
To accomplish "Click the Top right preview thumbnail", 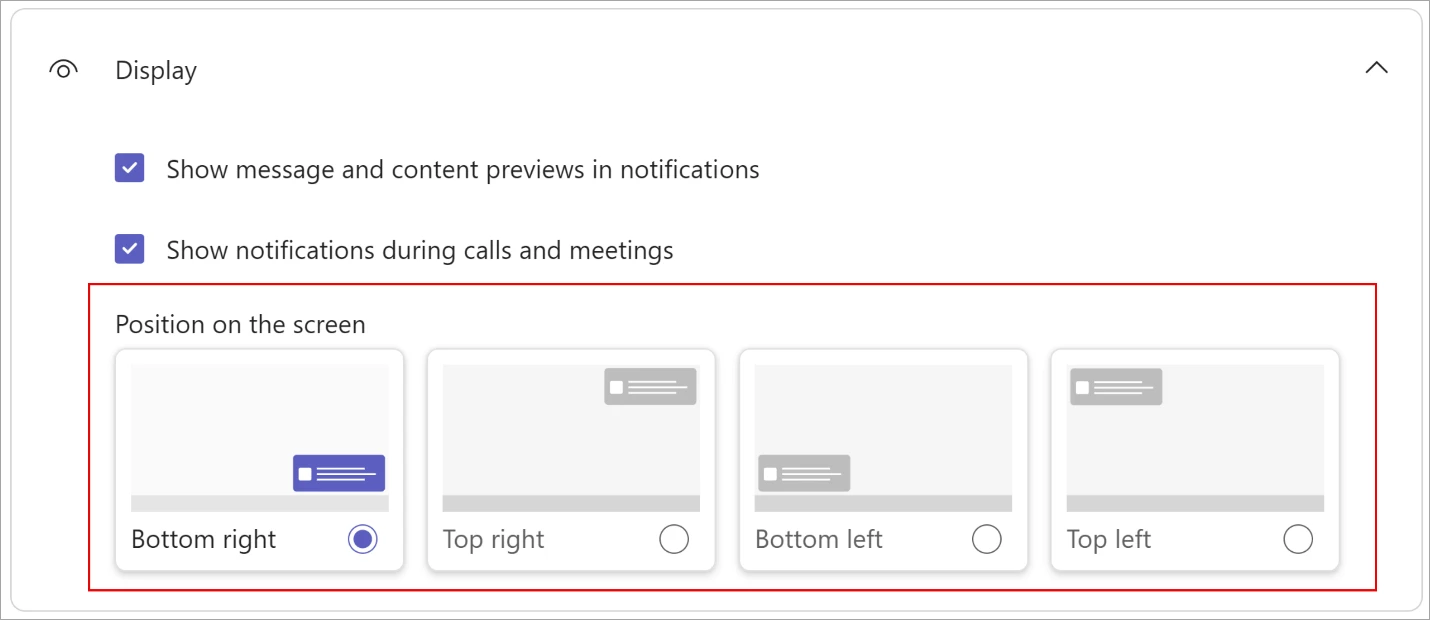I will click(571, 438).
